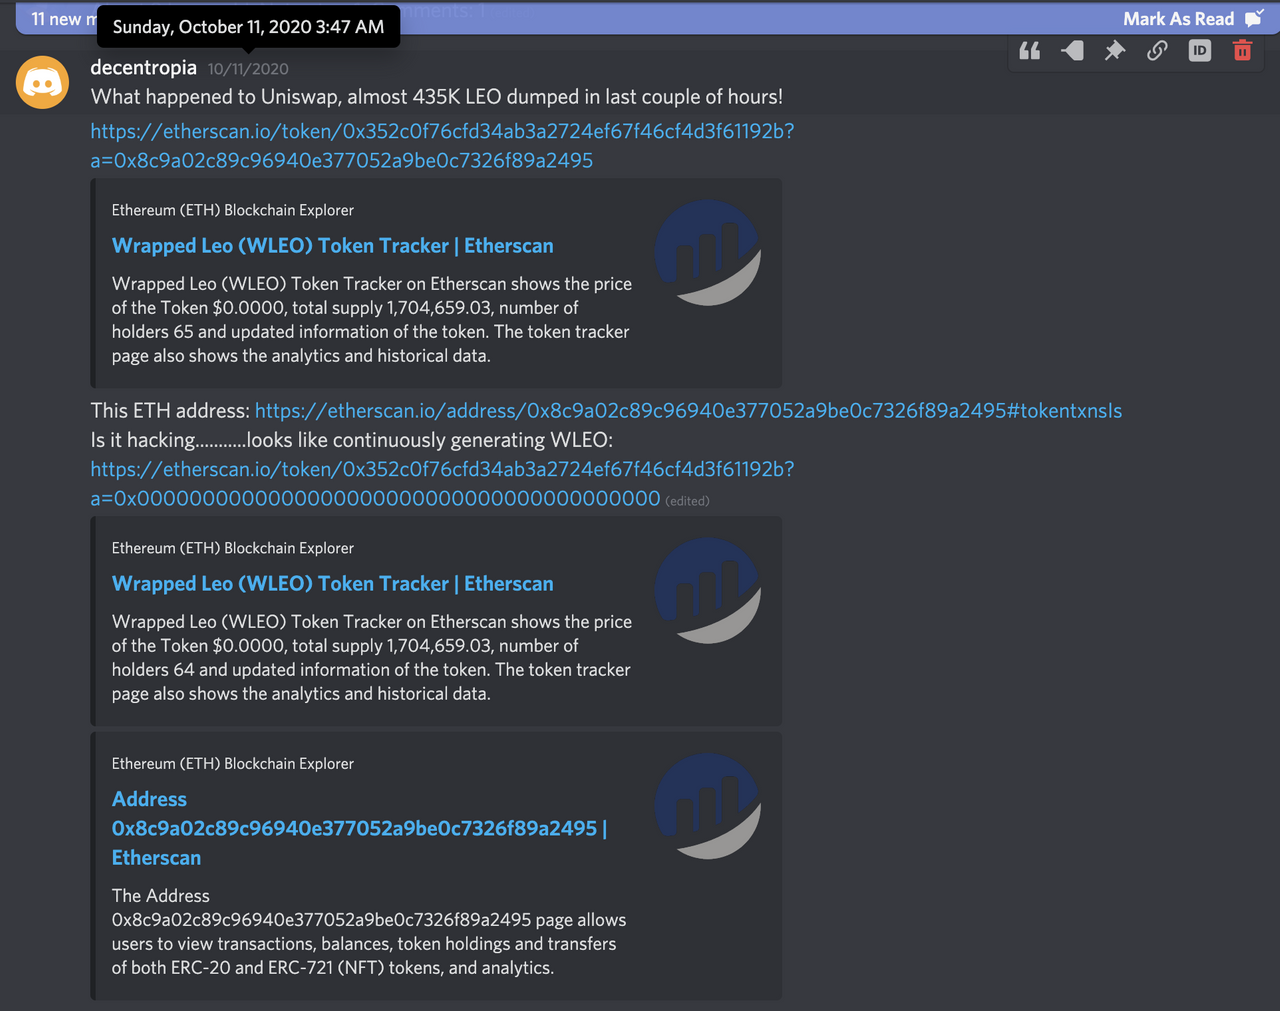This screenshot has width=1280, height=1011.
Task: Open the Wrapped Leo title in the 64-holders embed
Action: (x=332, y=584)
